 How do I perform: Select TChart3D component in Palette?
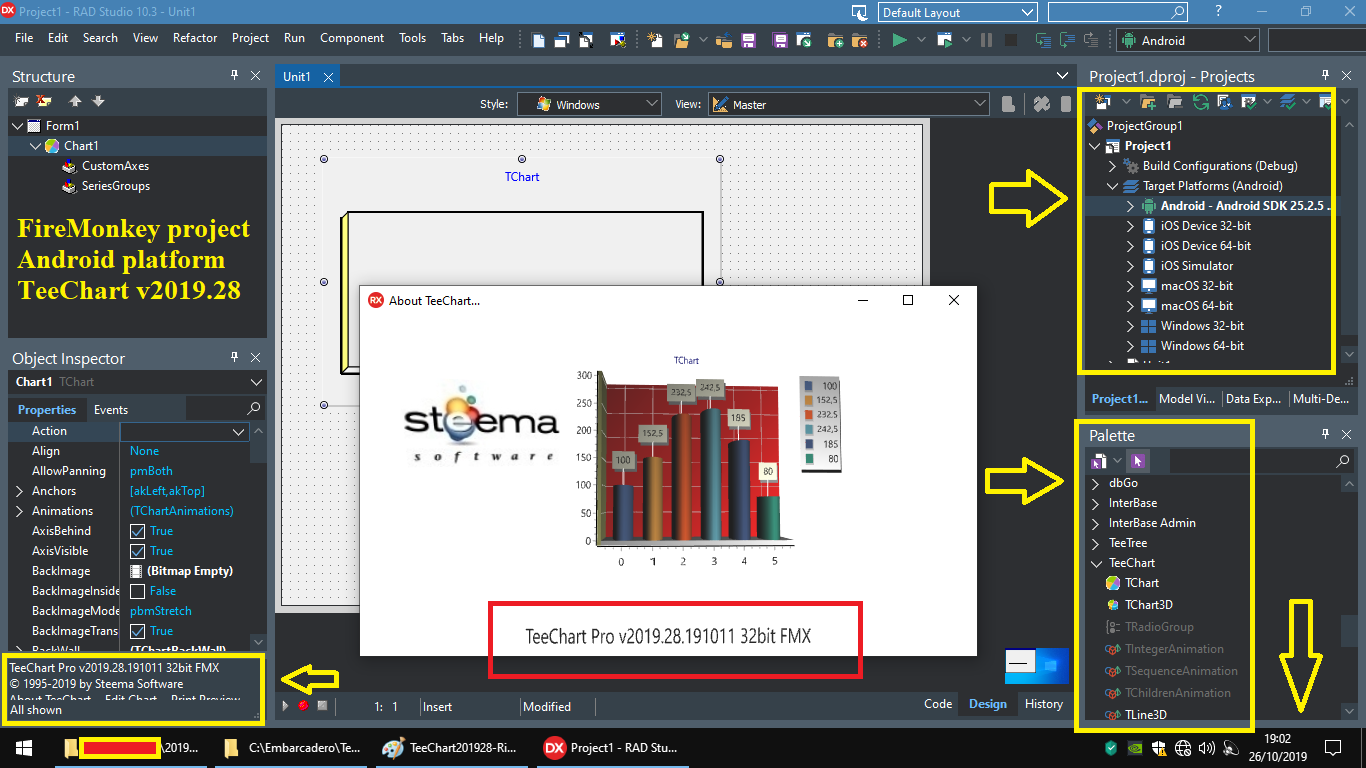(x=1149, y=605)
